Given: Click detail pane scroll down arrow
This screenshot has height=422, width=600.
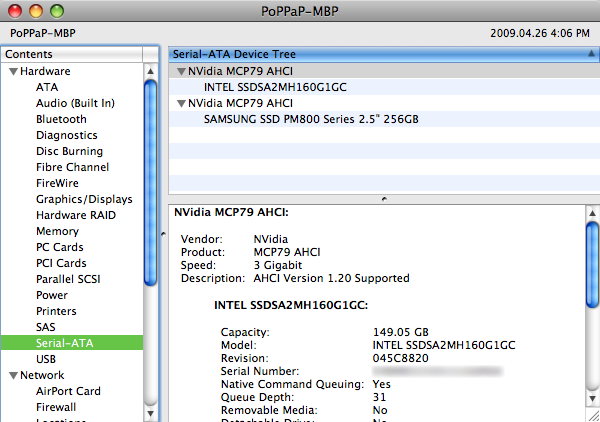Looking at the screenshot, I should coord(592,399).
